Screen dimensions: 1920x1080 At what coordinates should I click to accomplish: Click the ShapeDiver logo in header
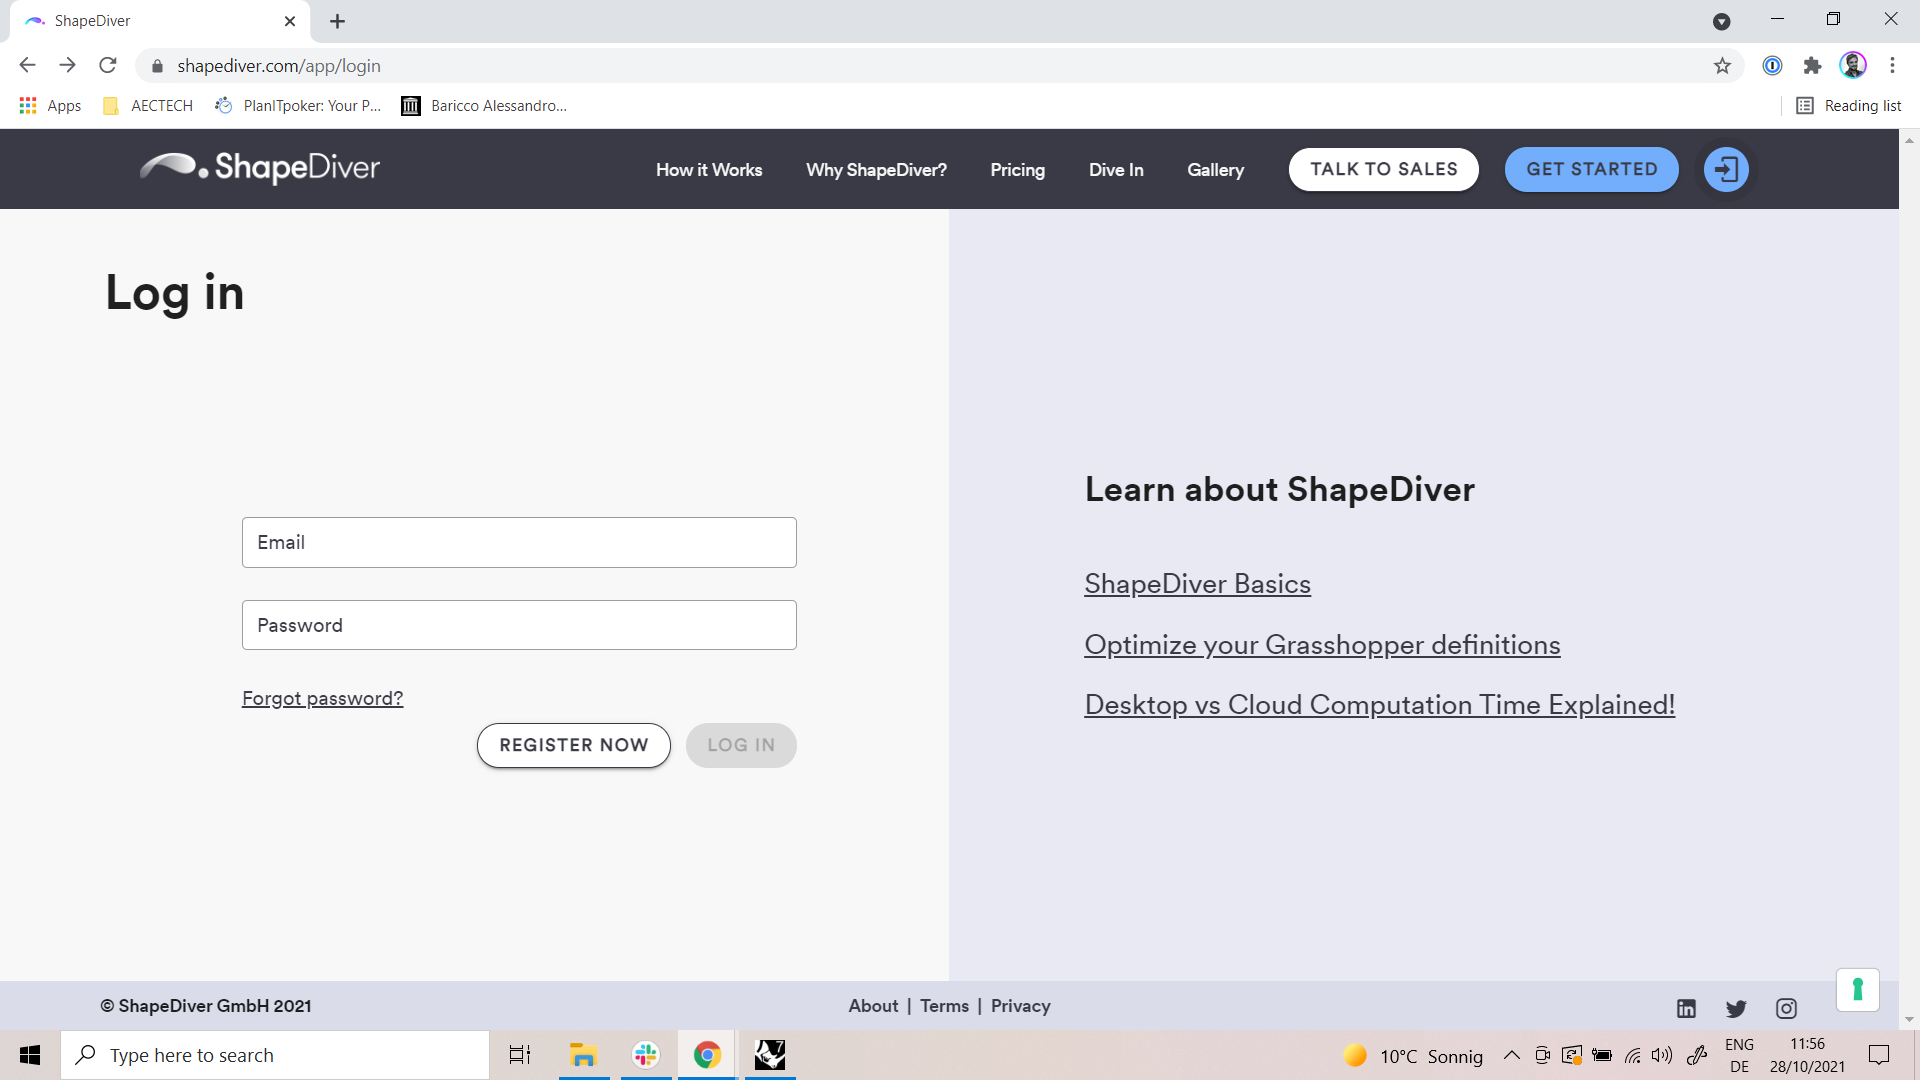pyautogui.click(x=260, y=168)
